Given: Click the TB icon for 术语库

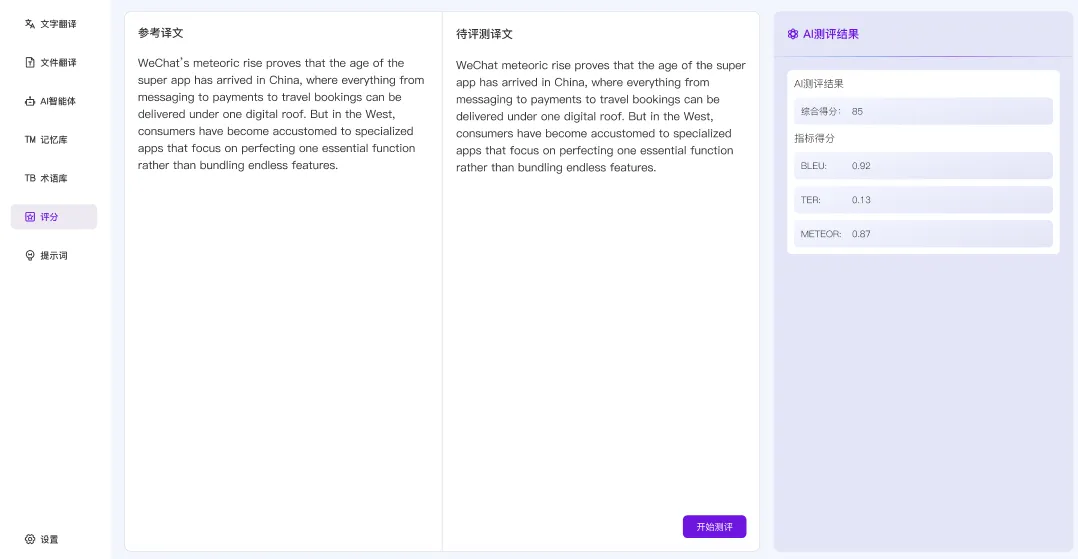Looking at the screenshot, I should pos(30,178).
